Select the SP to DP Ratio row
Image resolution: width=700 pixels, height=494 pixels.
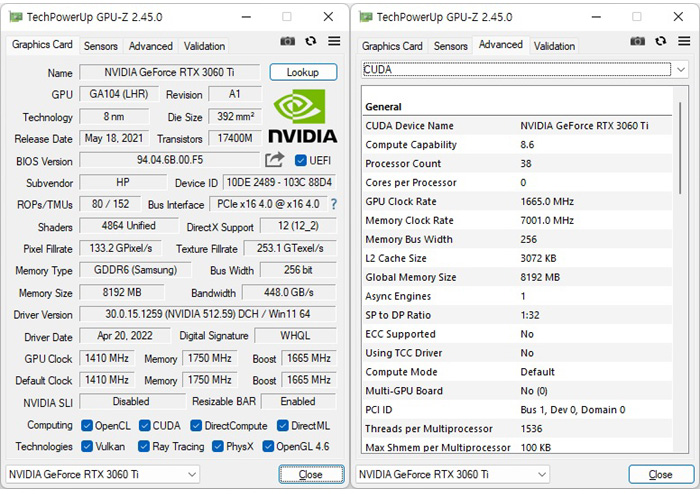click(x=518, y=315)
